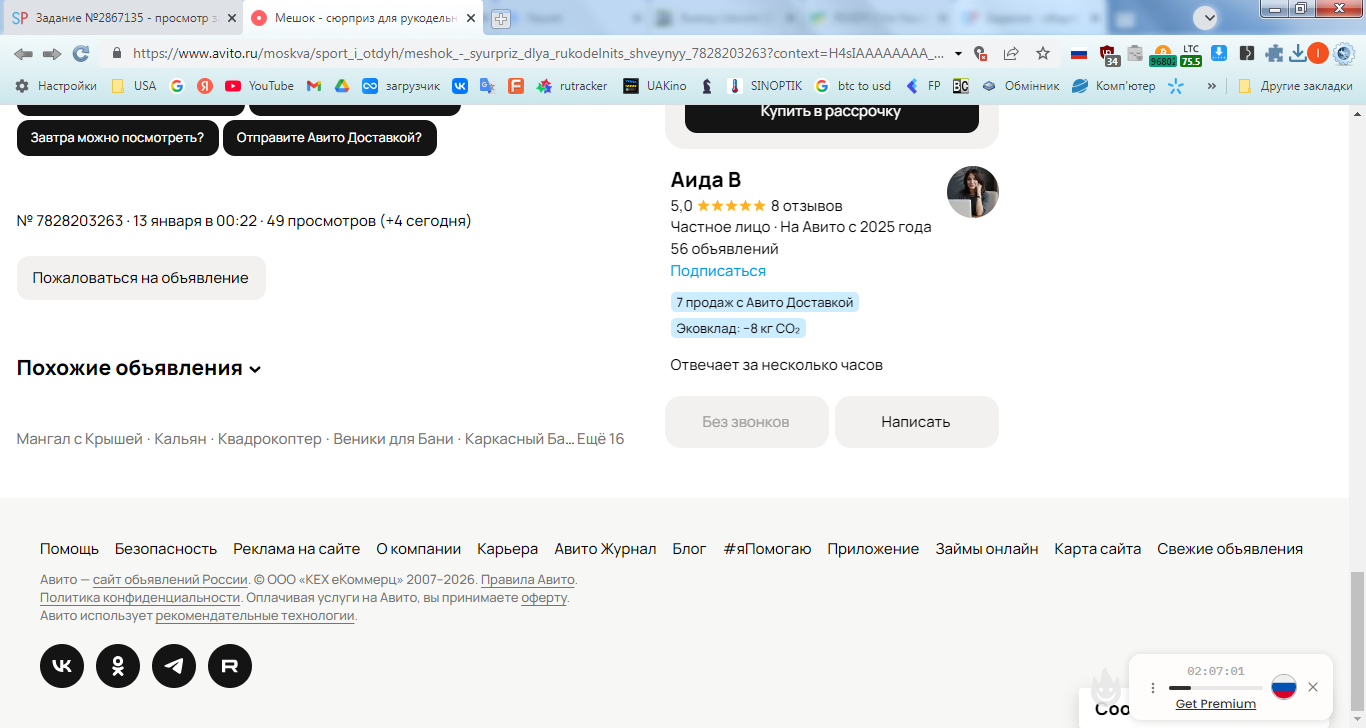Image resolution: width=1366 pixels, height=728 pixels.
Task: Open the Kyivstar asterisk bookmark icon
Action: pyautogui.click(x=1176, y=86)
